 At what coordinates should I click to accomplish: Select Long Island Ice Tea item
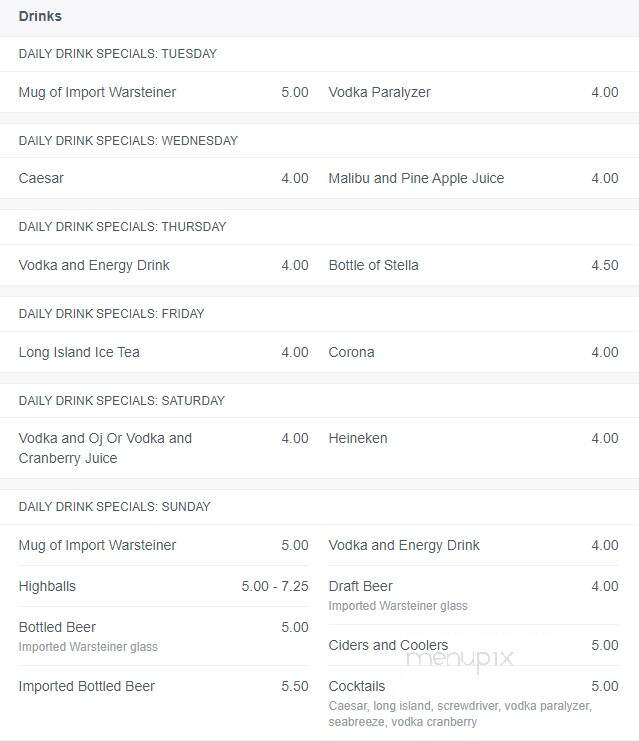[x=164, y=352]
